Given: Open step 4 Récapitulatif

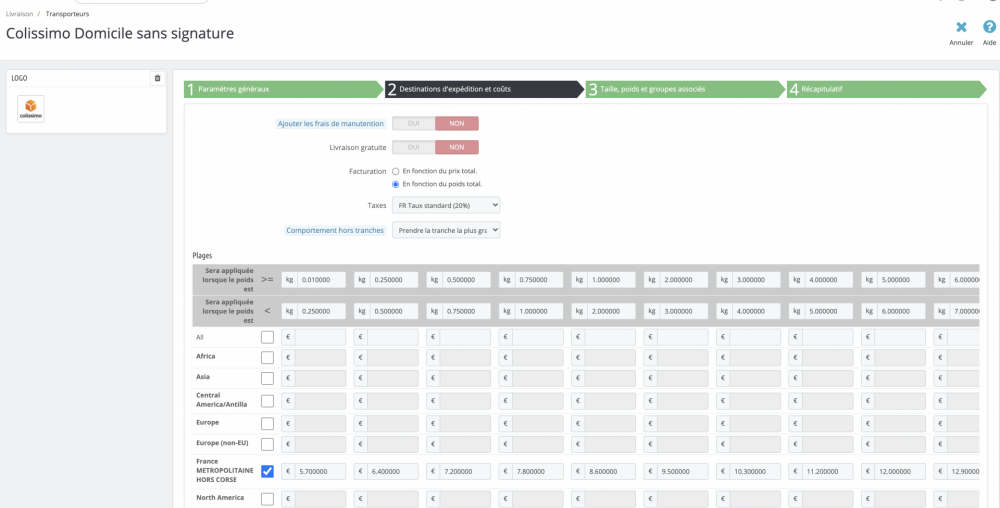Looking at the screenshot, I should [886, 89].
